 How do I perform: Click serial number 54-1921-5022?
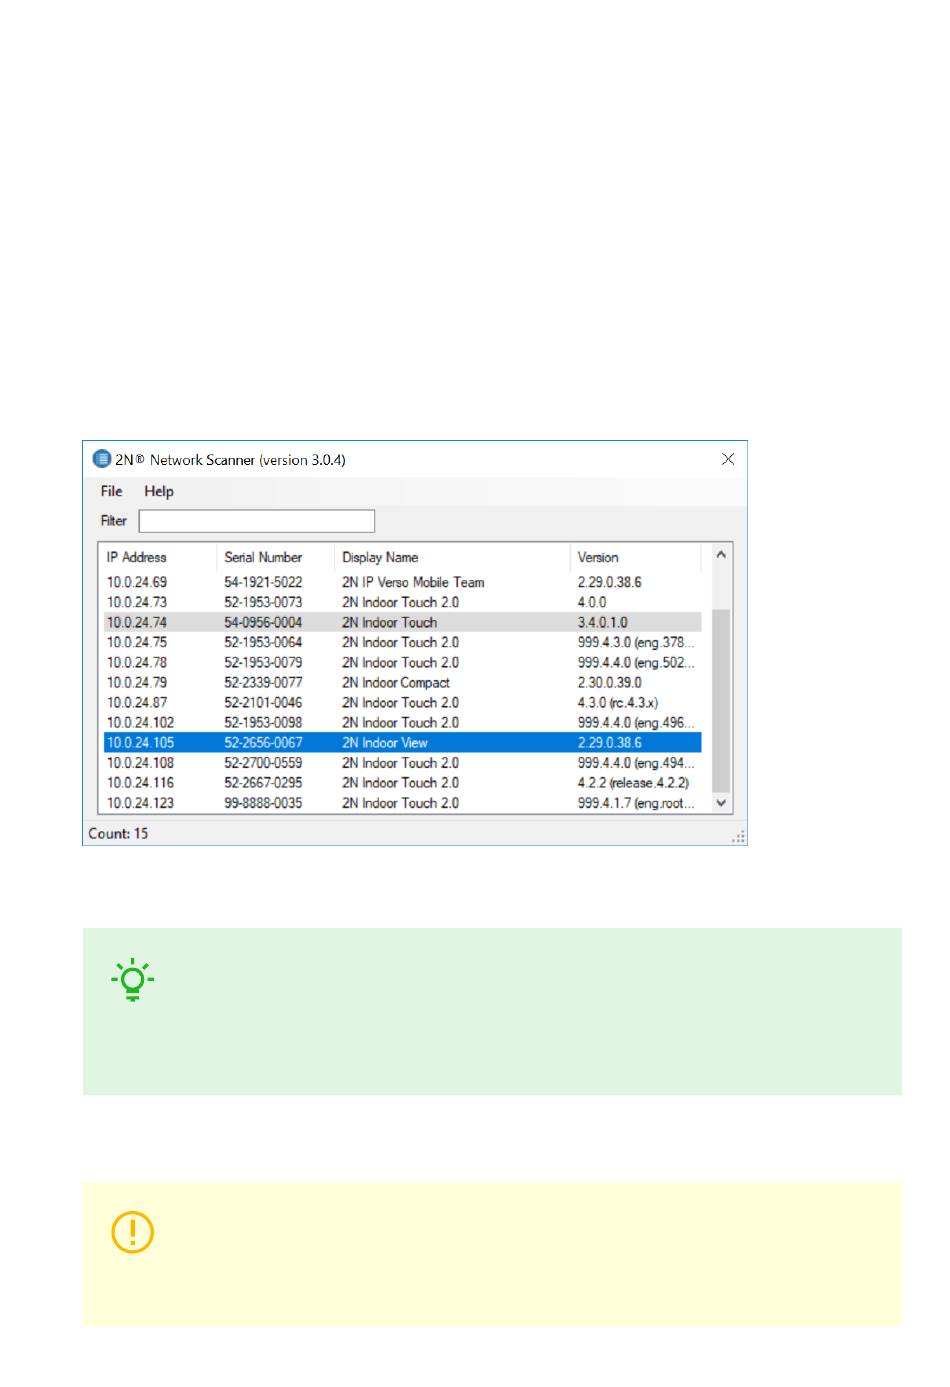pos(263,582)
